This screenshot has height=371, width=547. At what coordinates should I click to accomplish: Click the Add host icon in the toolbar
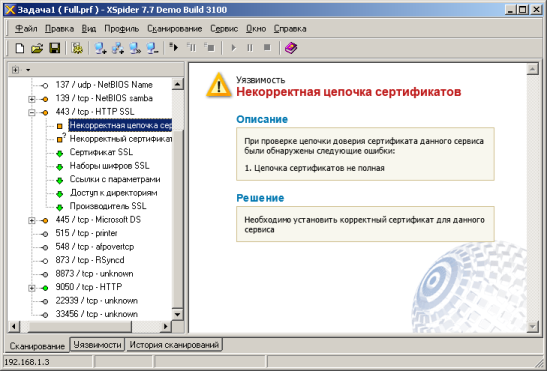click(100, 48)
